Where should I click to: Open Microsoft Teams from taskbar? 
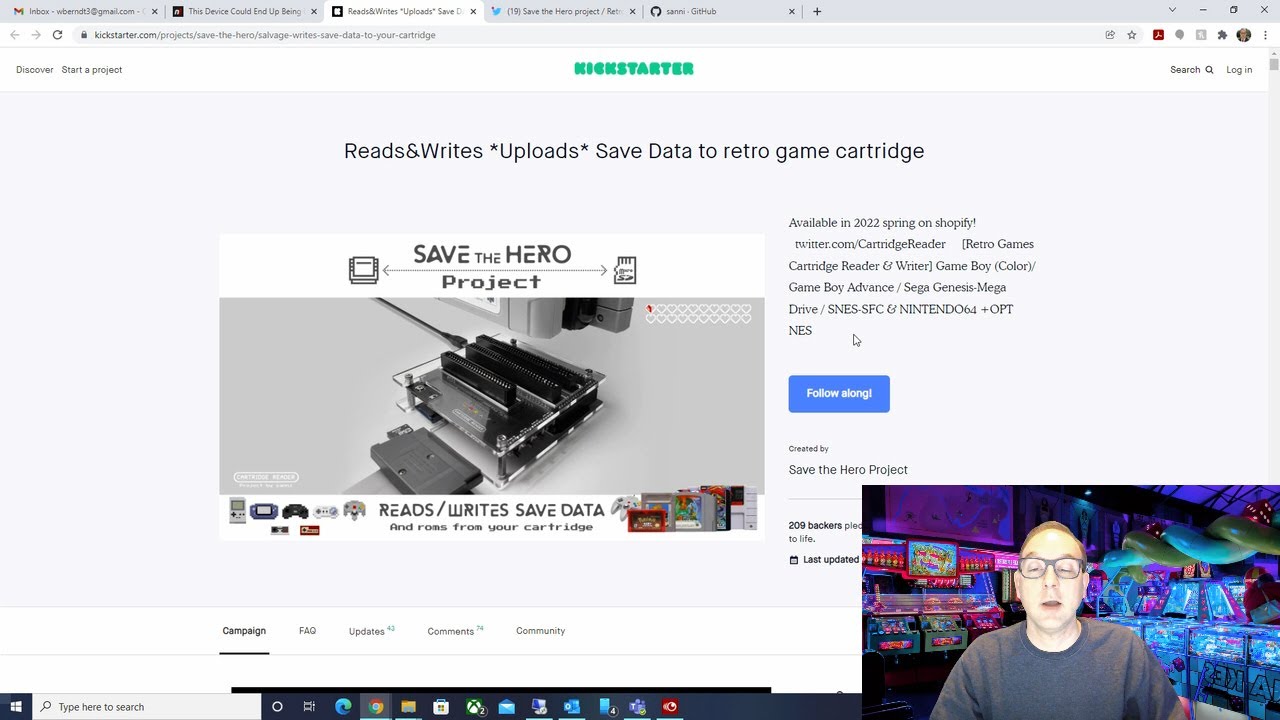[638, 707]
